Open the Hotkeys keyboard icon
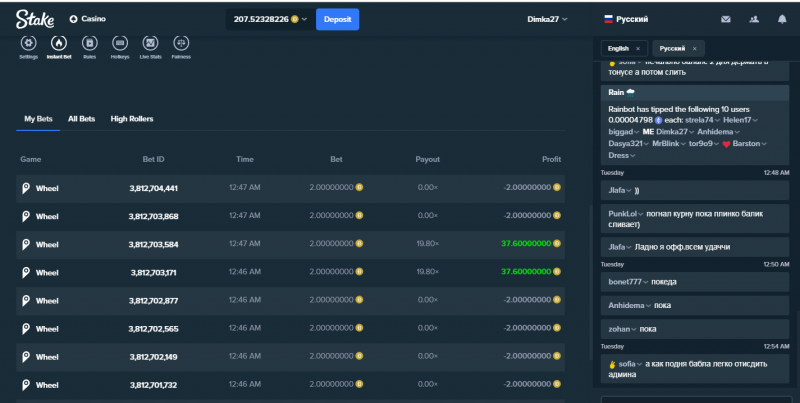The width and height of the screenshot is (800, 403). 120,43
